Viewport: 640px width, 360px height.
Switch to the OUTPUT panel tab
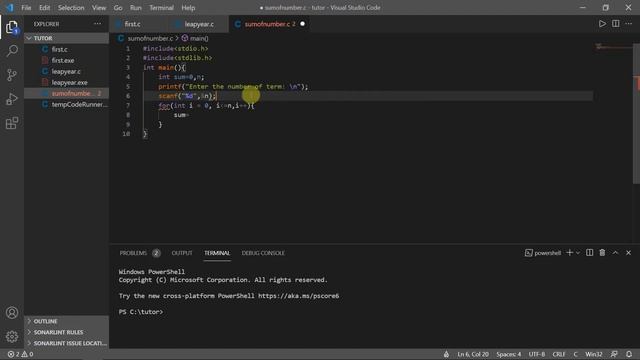click(182, 253)
